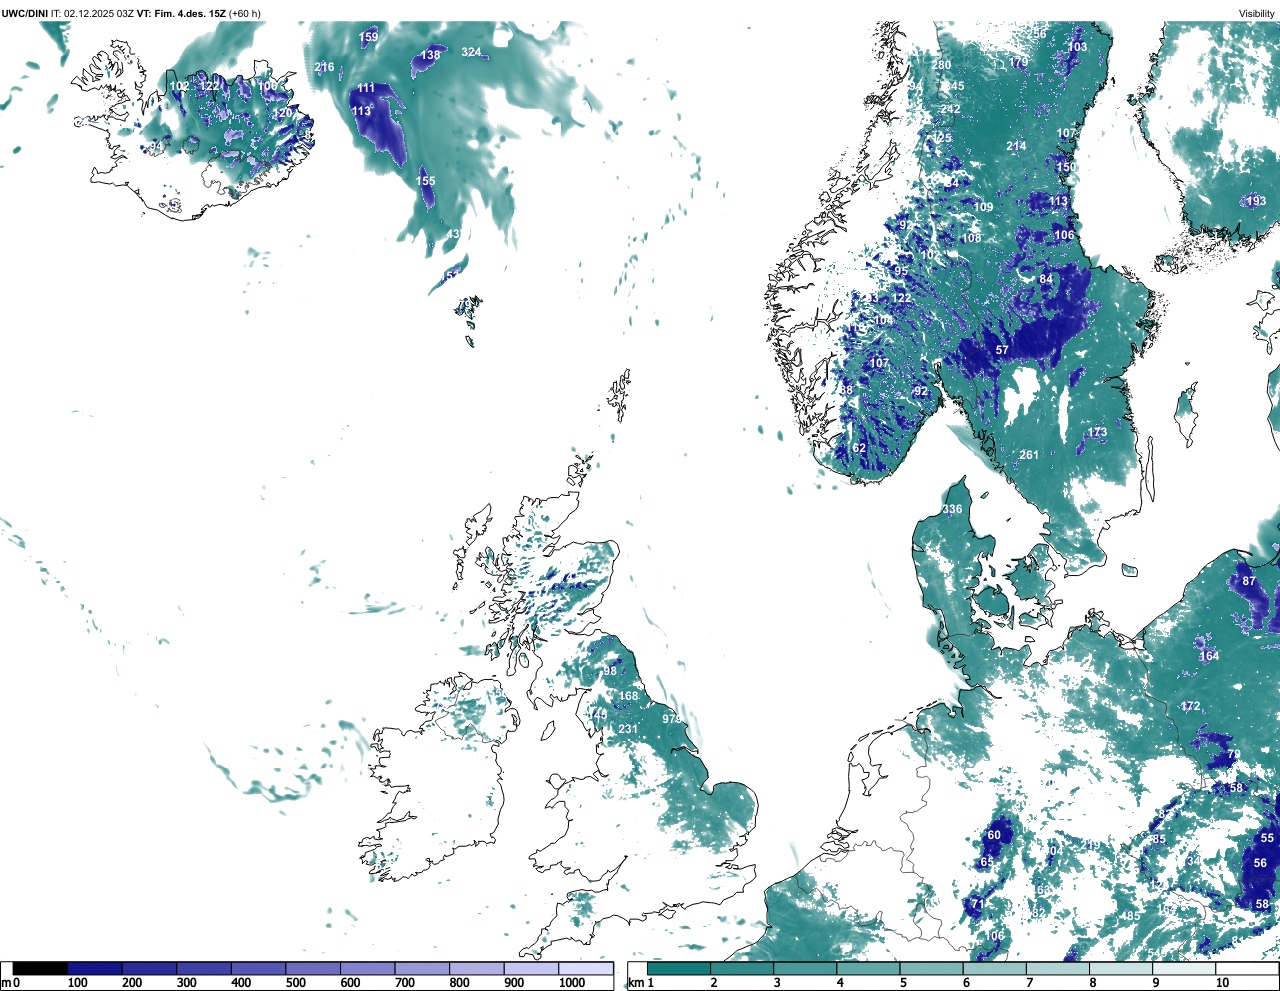Viewport: 1280px width, 991px height.
Task: Click the 485 value near bottom right
Action: coord(1131,916)
